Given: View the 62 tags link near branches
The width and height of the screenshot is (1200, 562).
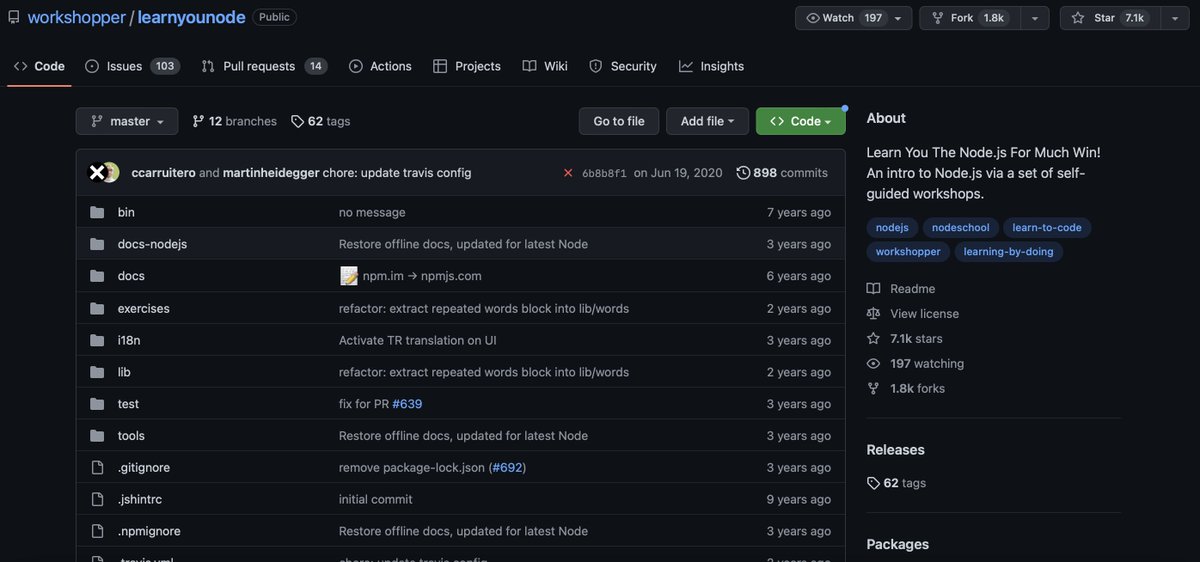Looking at the screenshot, I should click(x=320, y=121).
